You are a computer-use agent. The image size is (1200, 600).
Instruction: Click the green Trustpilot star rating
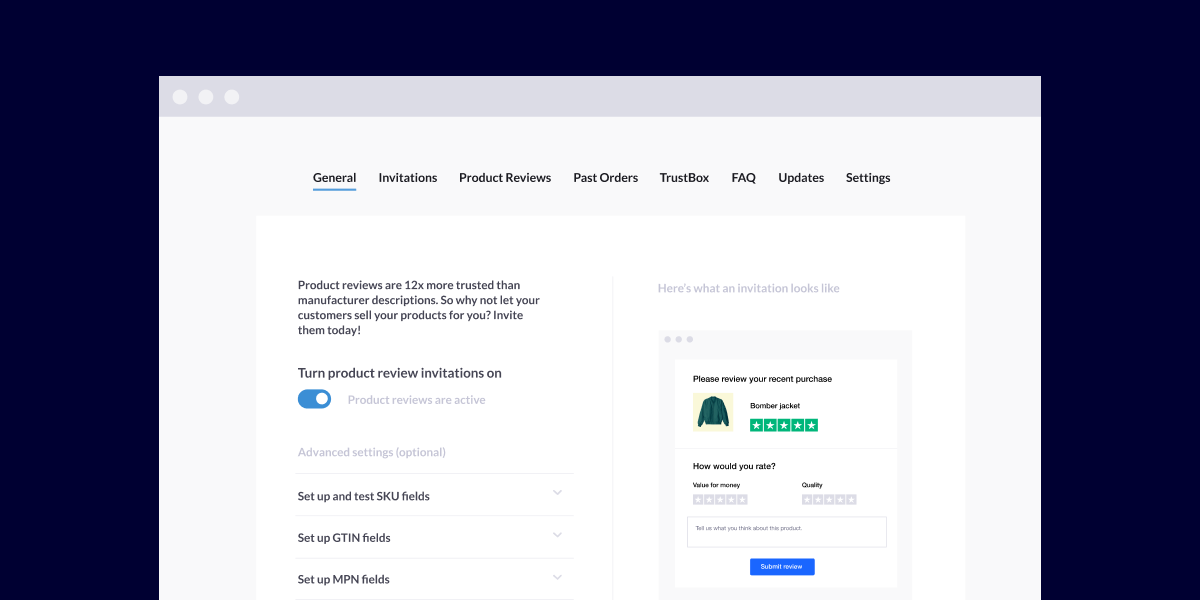coord(784,425)
